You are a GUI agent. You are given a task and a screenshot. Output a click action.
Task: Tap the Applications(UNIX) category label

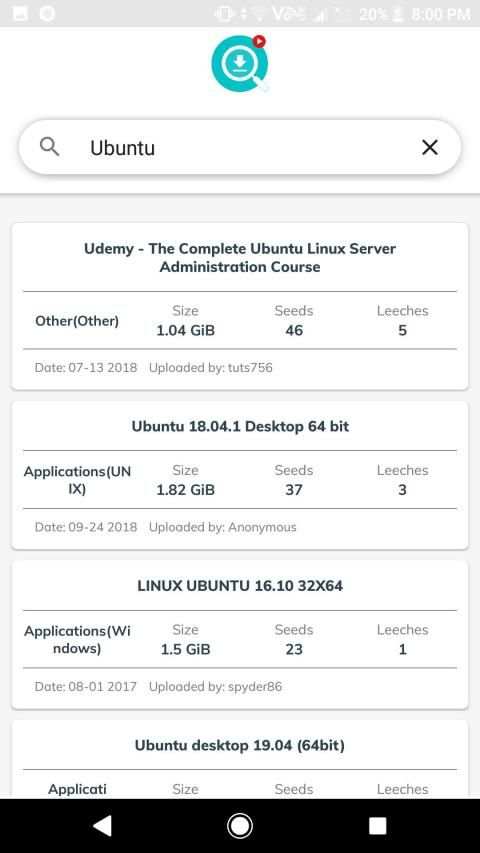click(x=77, y=480)
